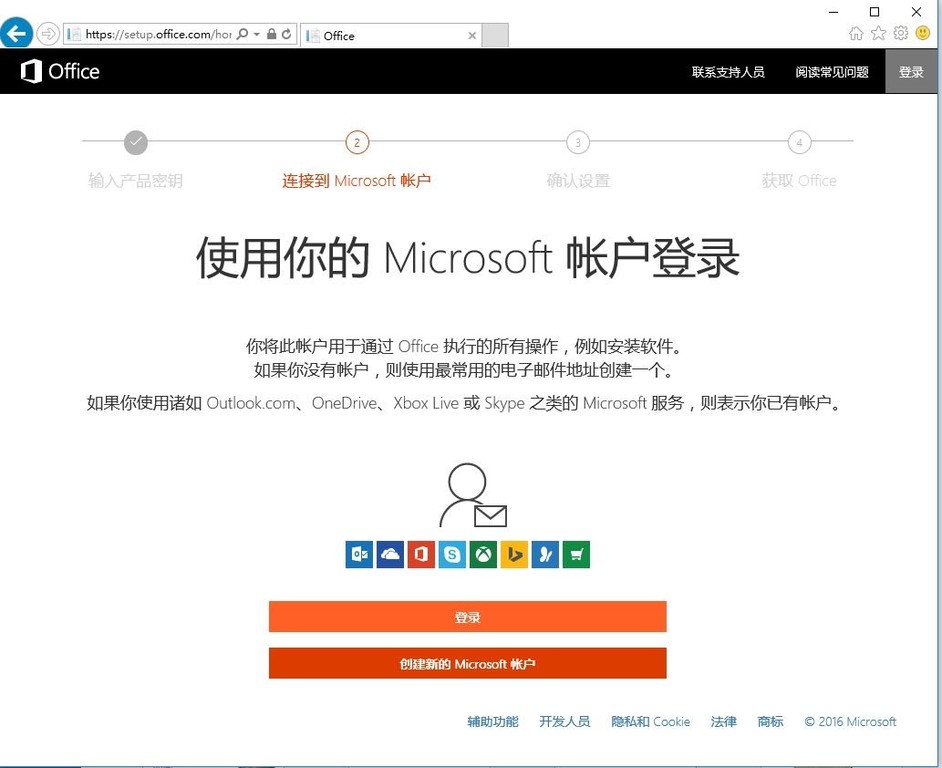Click the red Office tile icon
The image size is (942, 768).
(x=421, y=554)
